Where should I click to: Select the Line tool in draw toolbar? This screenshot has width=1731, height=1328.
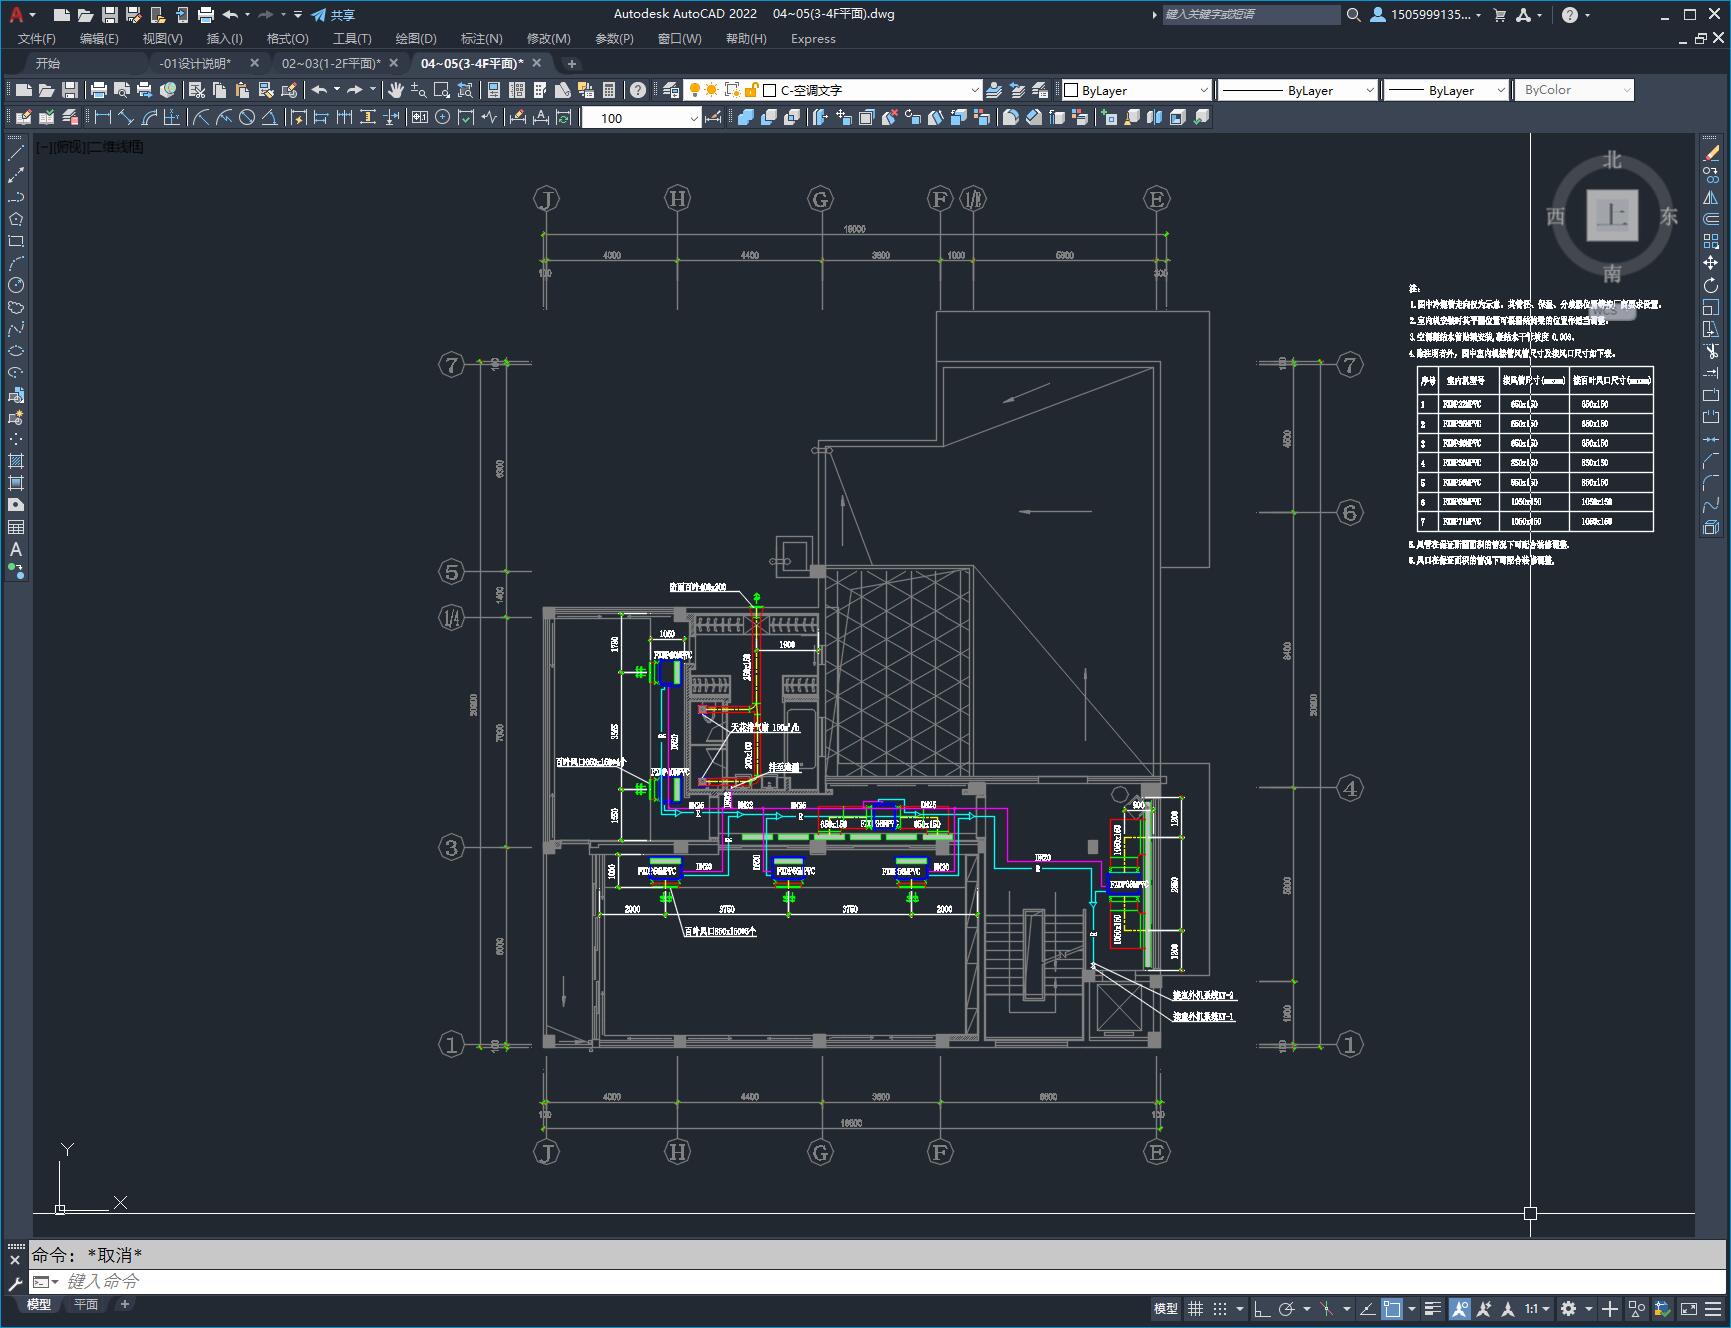point(16,153)
